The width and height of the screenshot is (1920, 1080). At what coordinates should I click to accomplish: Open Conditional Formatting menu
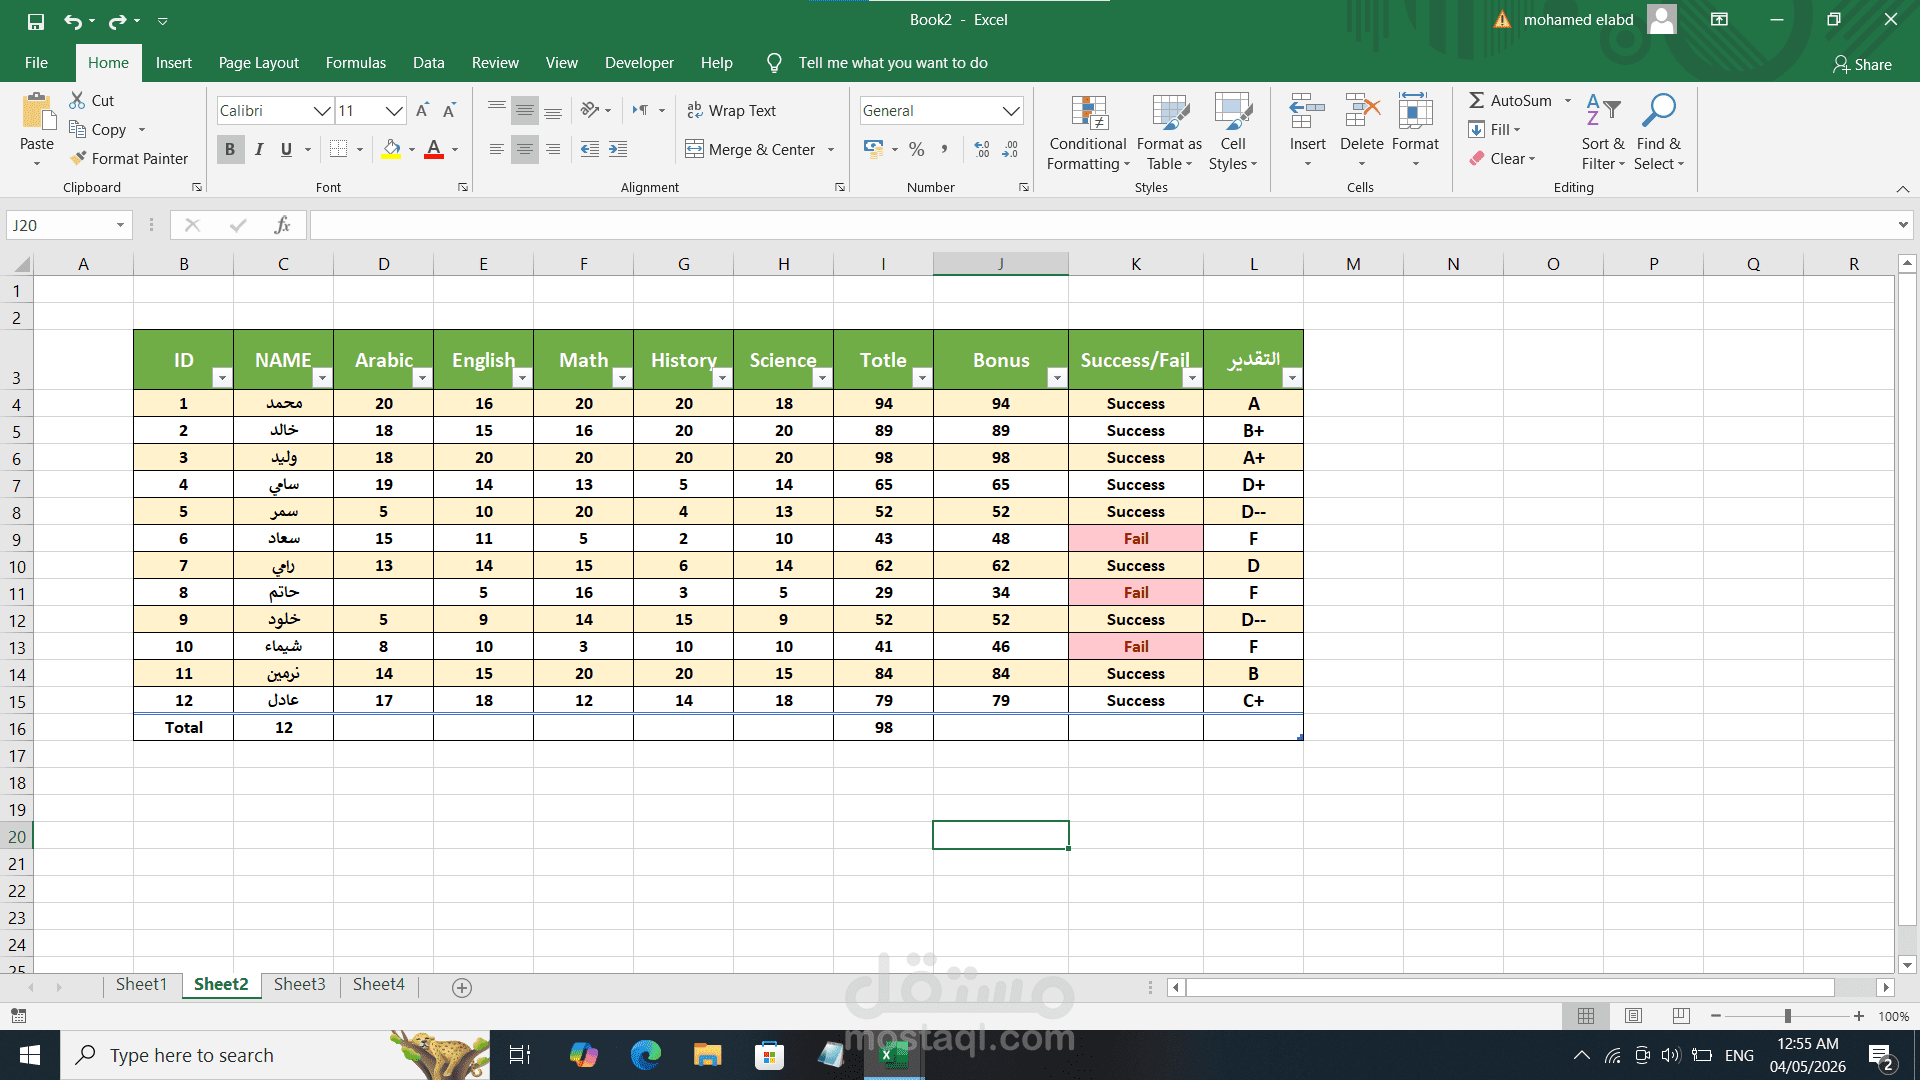coord(1088,133)
